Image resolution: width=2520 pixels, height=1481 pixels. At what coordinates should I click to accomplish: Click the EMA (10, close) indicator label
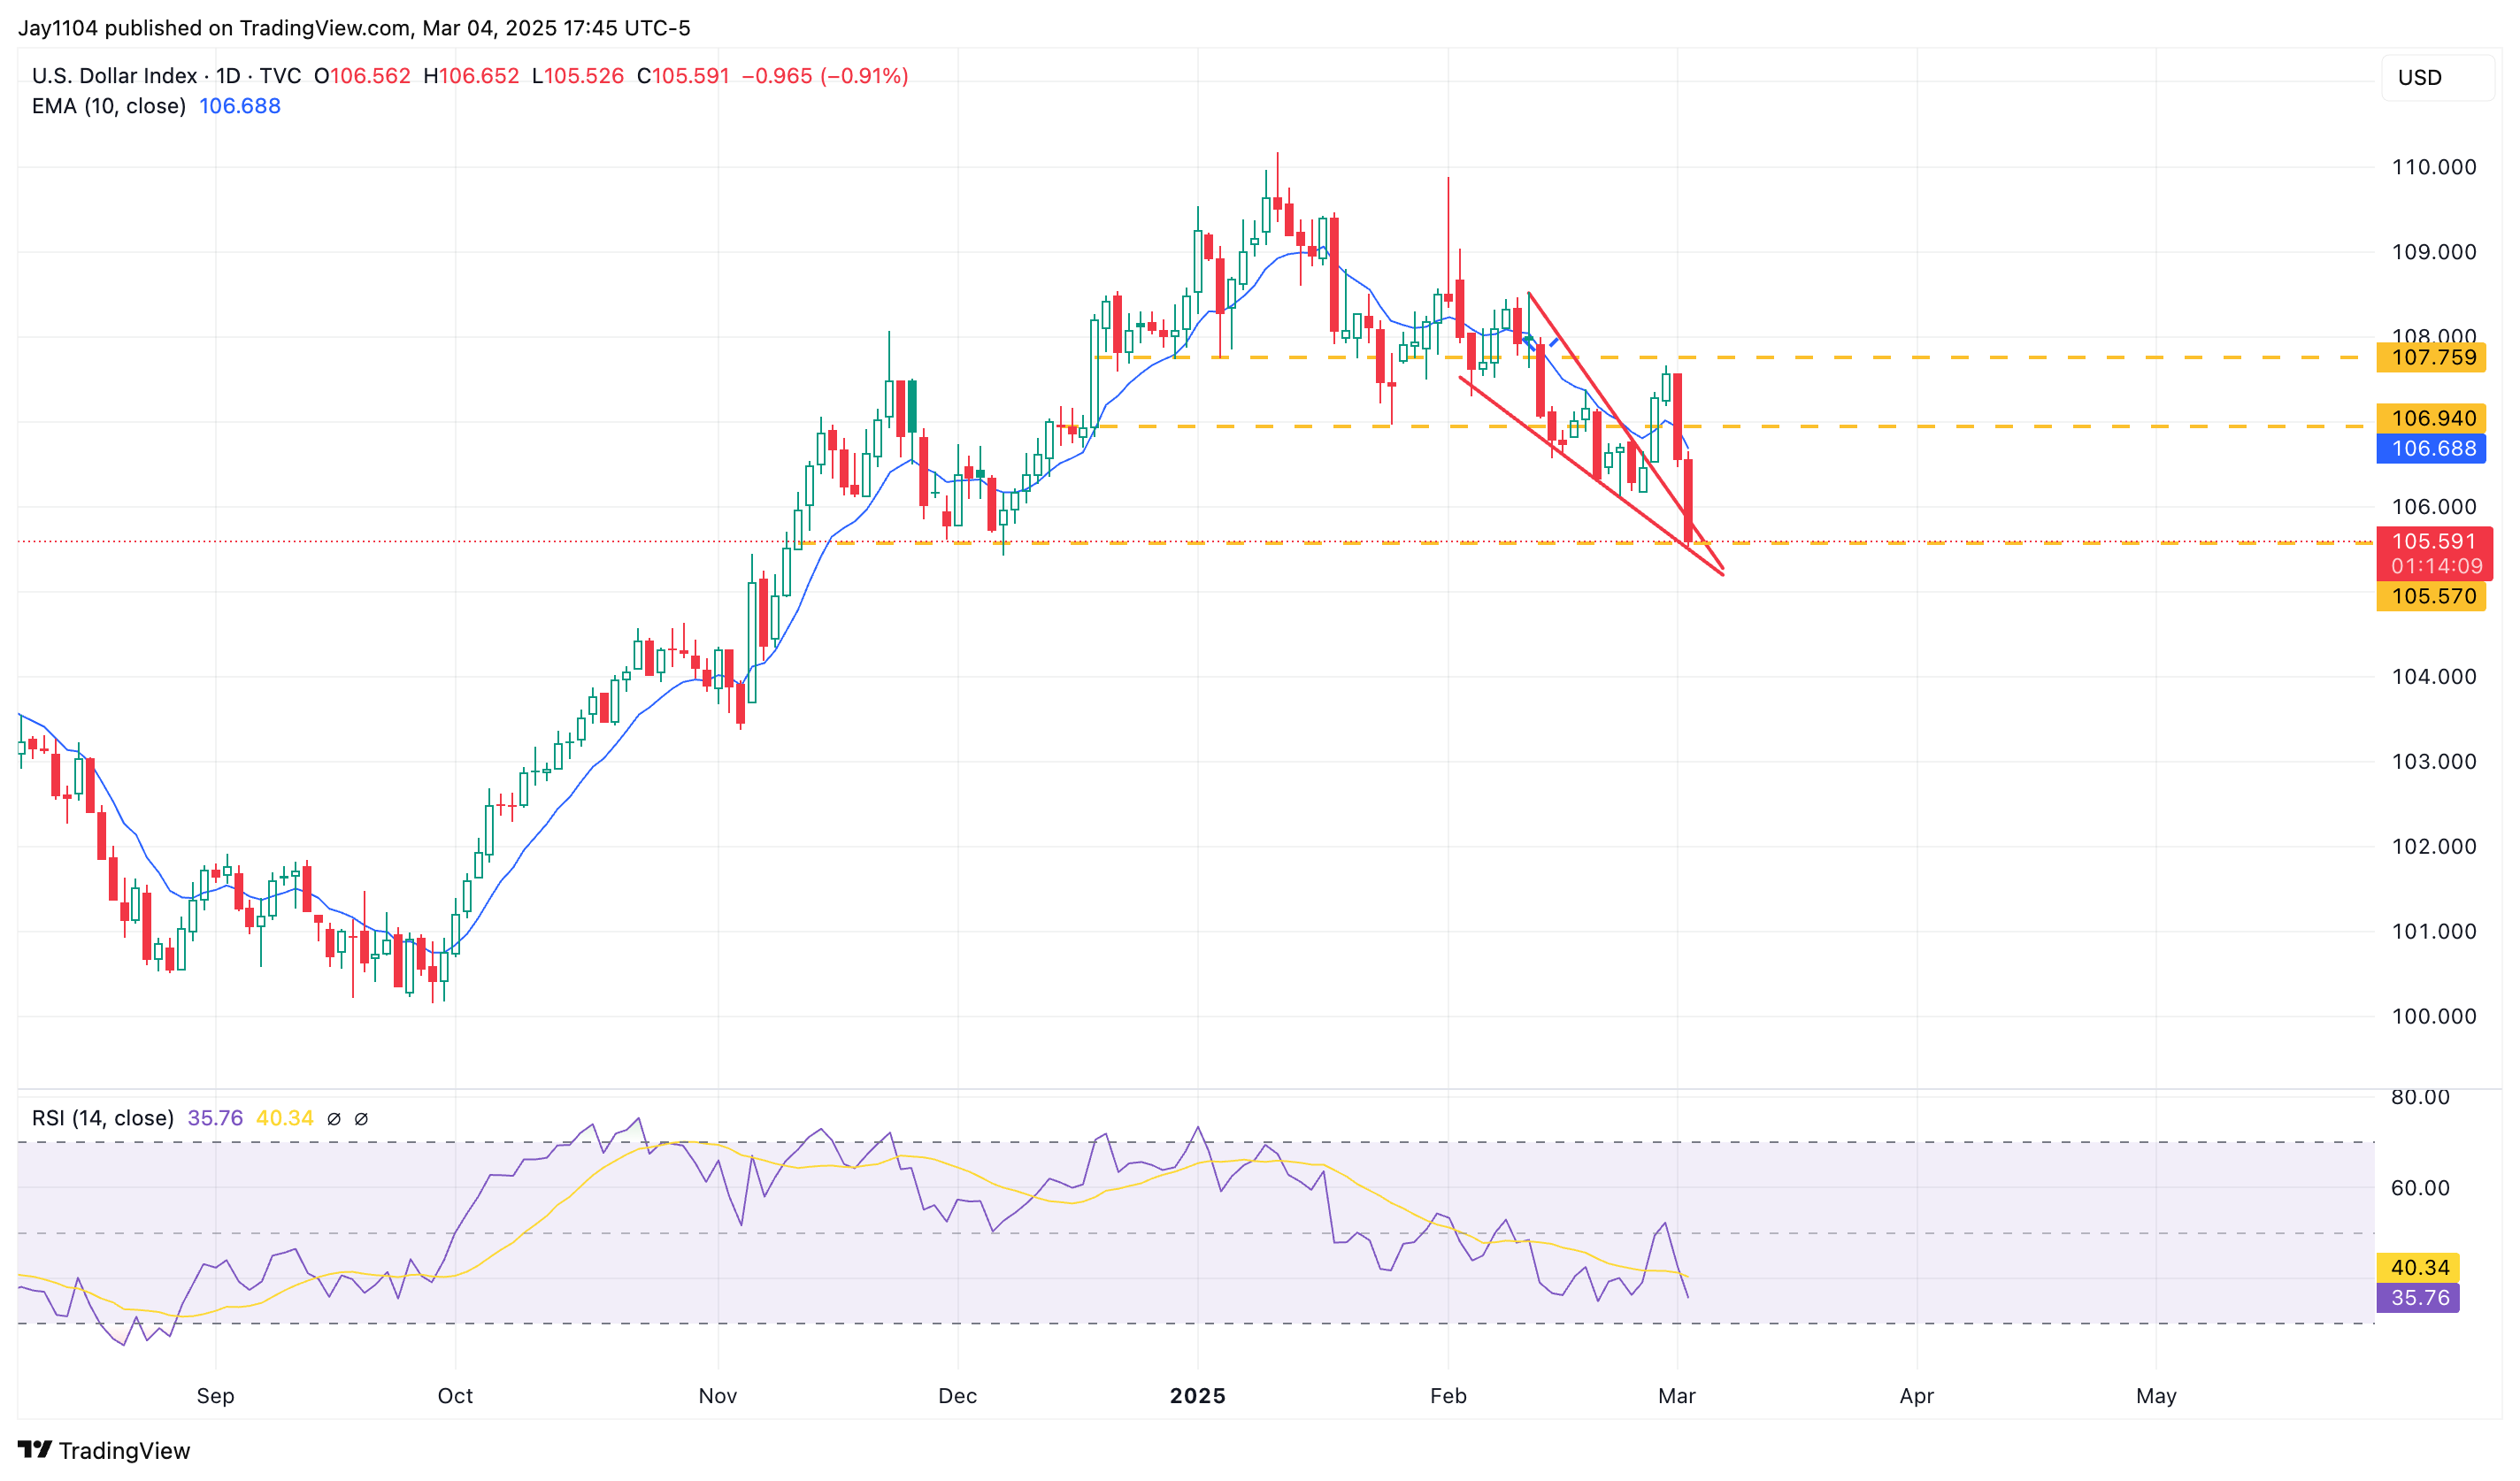109,106
